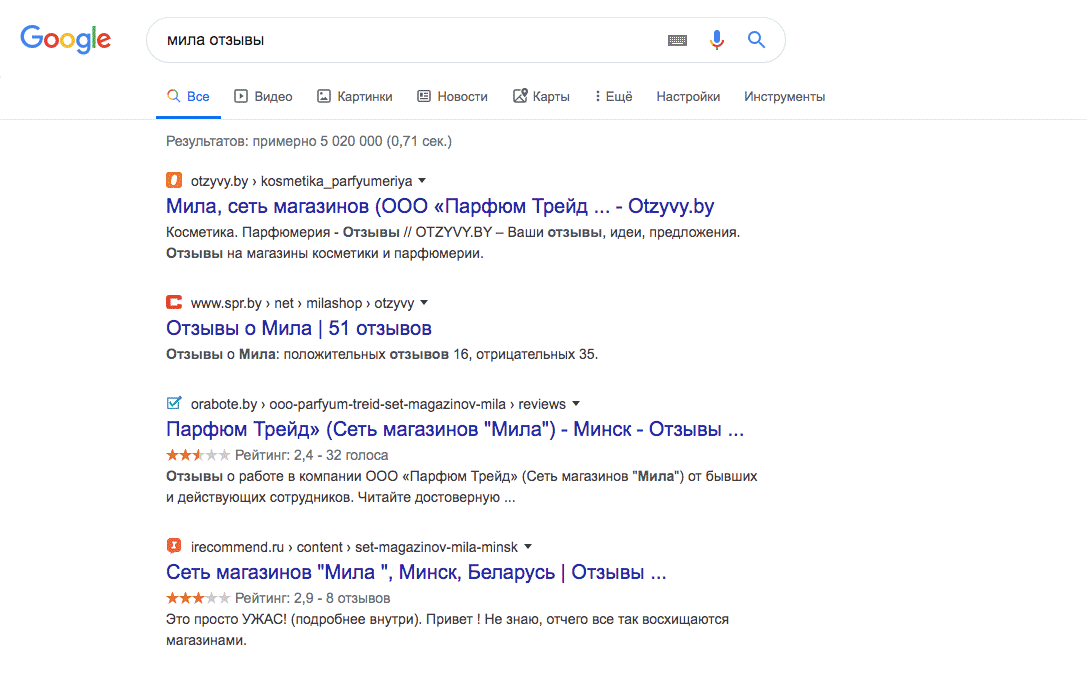Expand the dropdown arrow next to www.spr.by URL
The height and width of the screenshot is (676, 1087).
(x=424, y=303)
